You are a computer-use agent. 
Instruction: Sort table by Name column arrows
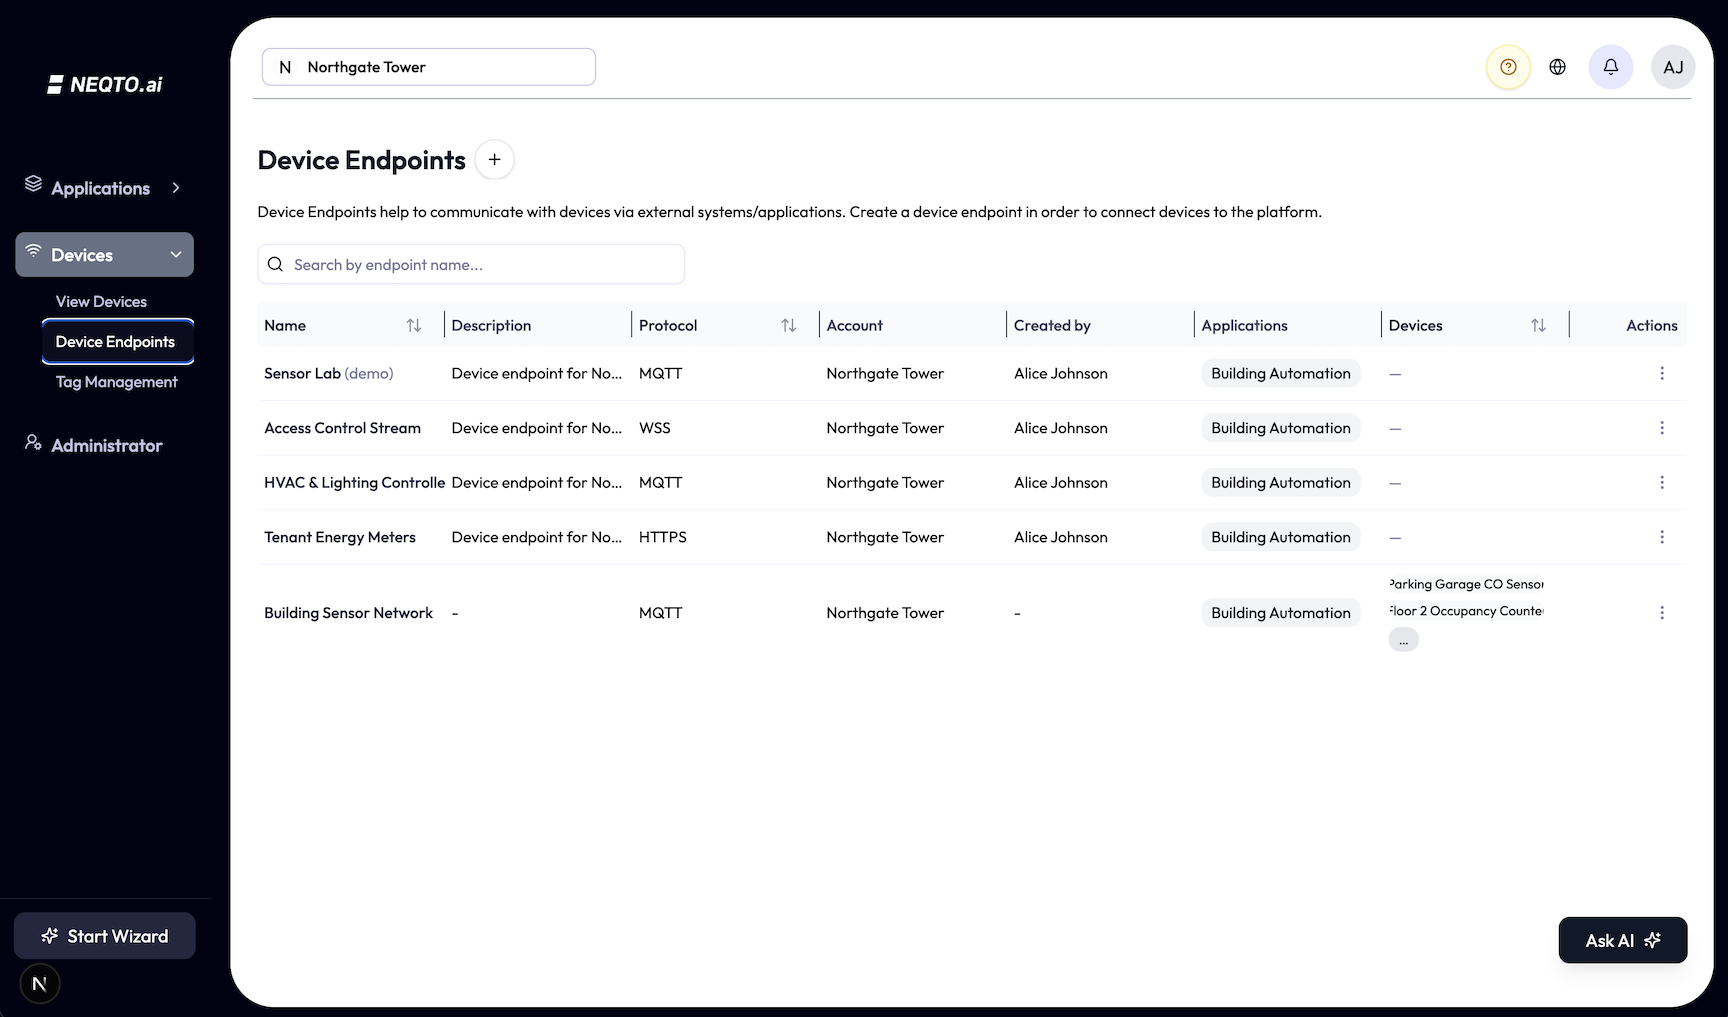tap(414, 326)
